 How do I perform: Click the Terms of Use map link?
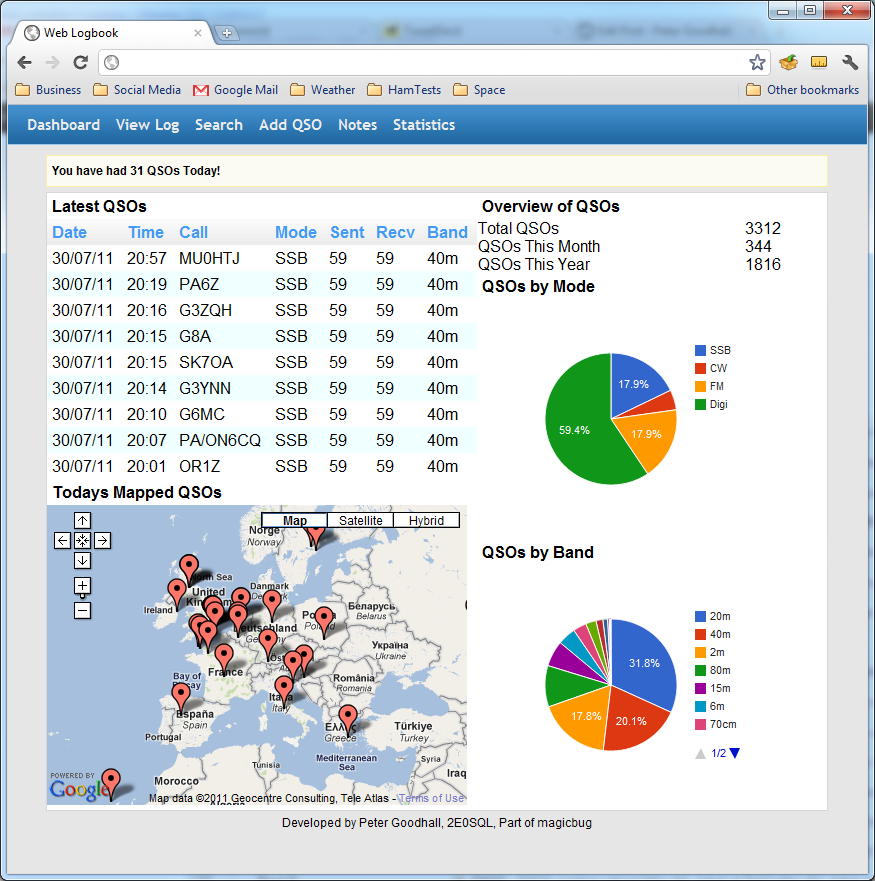click(x=431, y=797)
